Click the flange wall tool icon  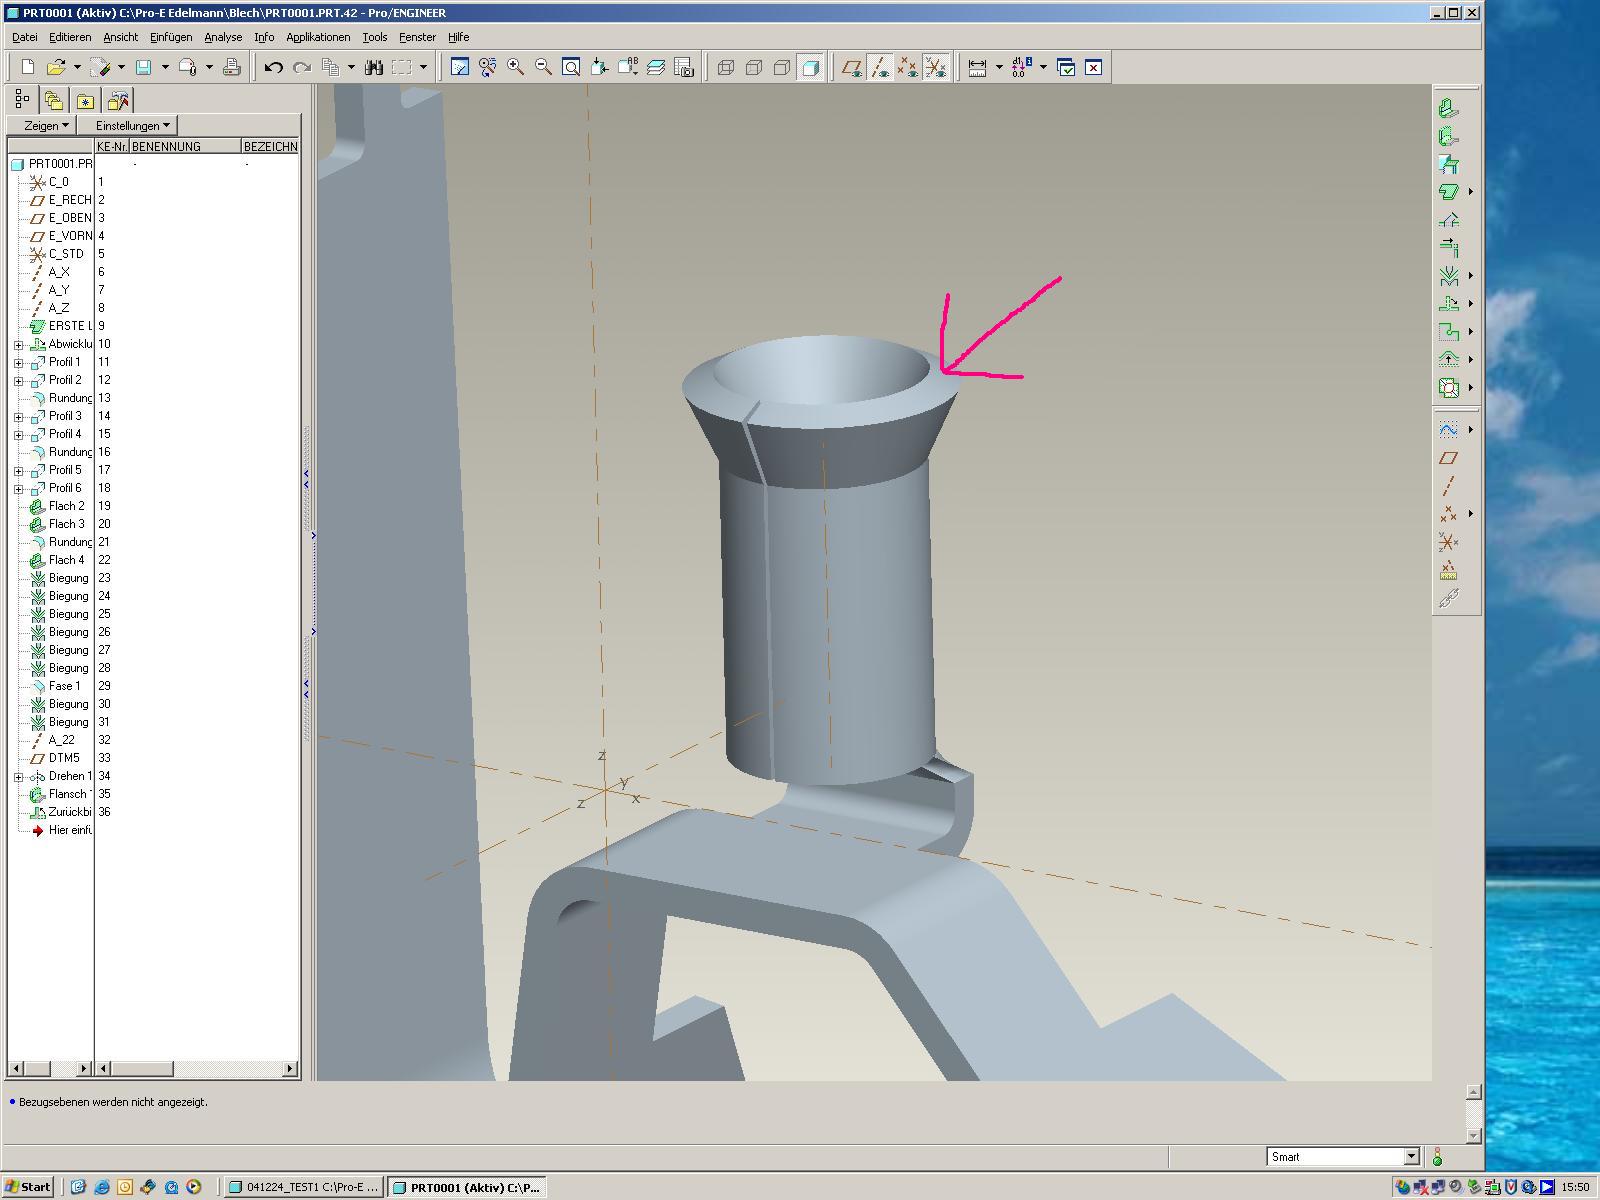[x=1448, y=136]
